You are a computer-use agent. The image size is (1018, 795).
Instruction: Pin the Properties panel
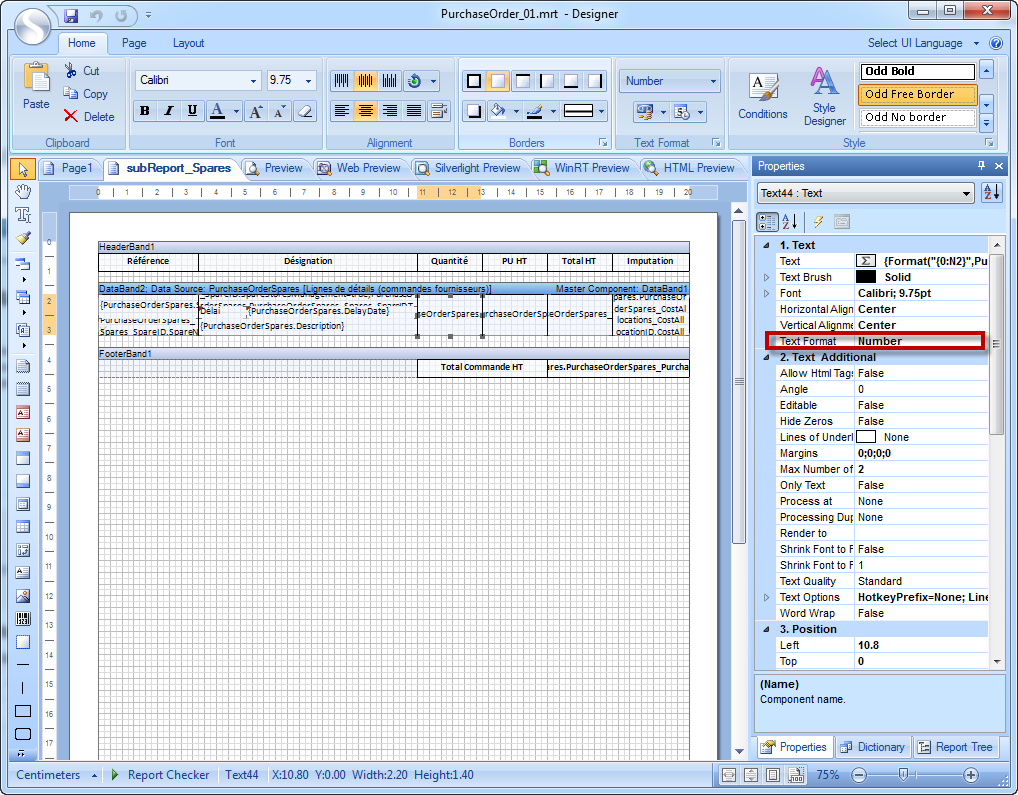981,166
